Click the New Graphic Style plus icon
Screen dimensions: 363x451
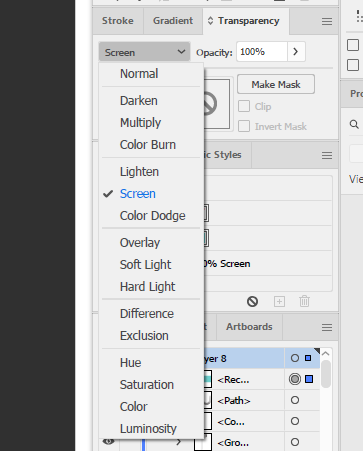pyautogui.click(x=279, y=302)
